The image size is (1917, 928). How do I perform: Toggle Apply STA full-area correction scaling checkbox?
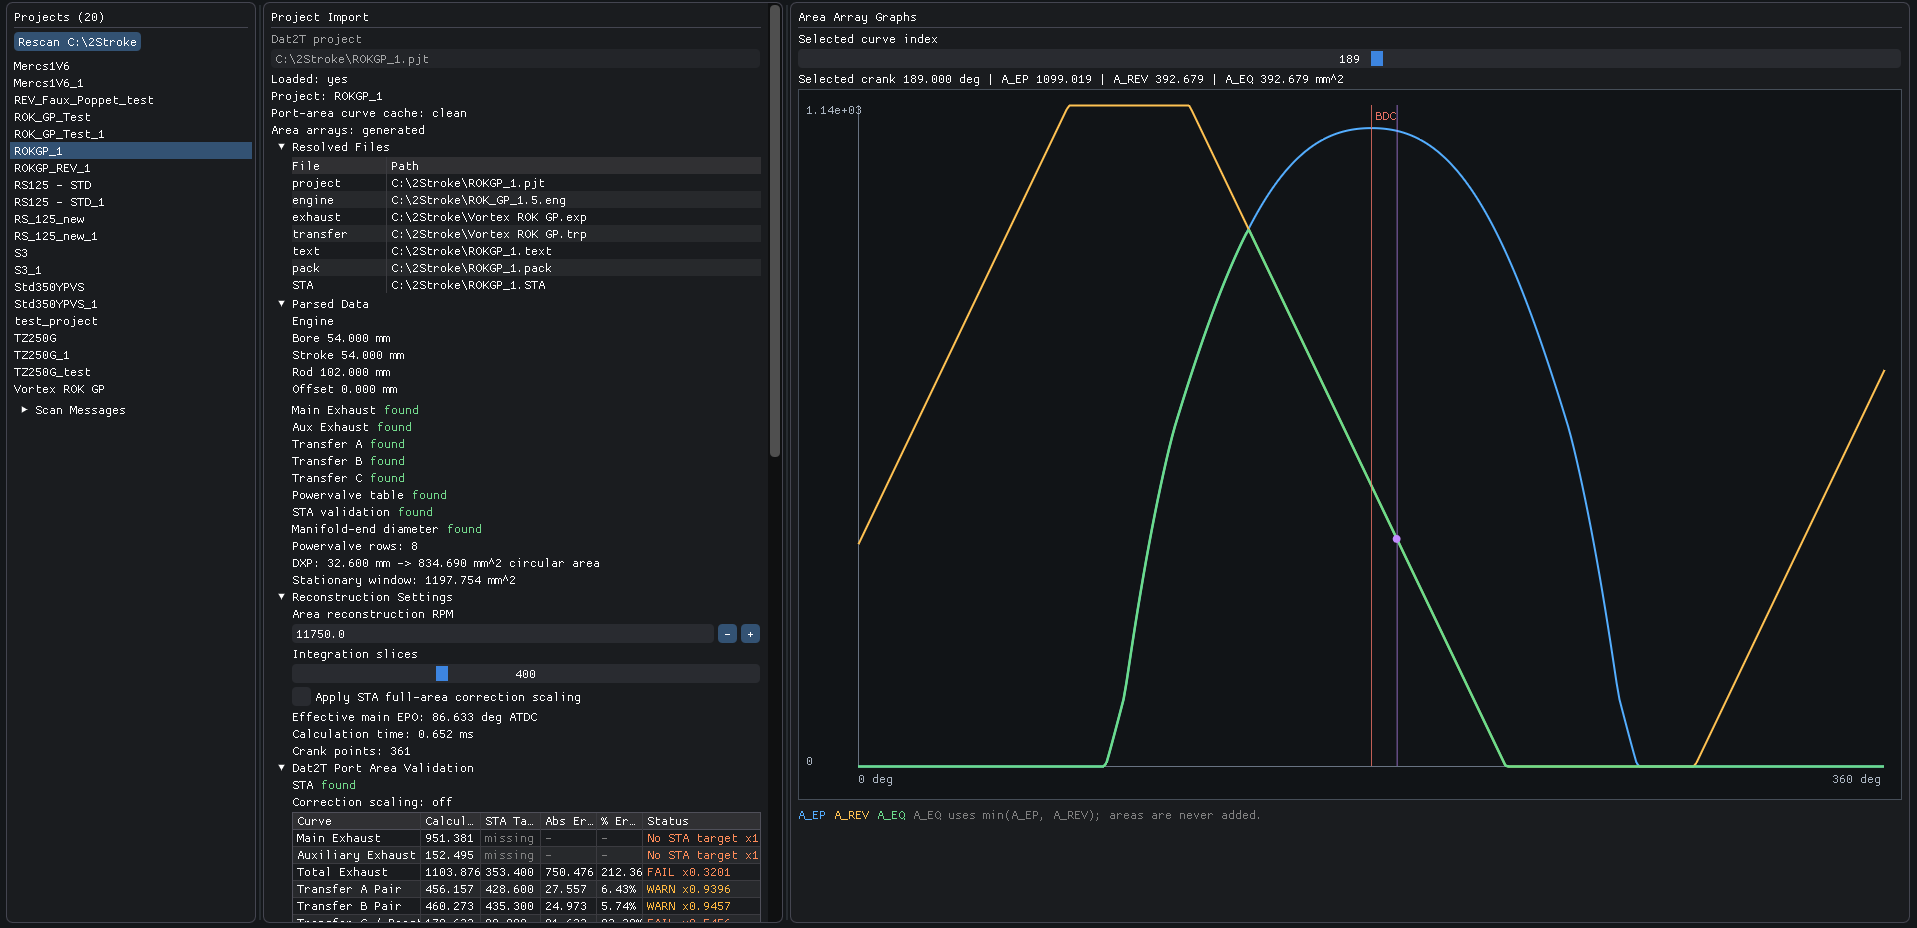coord(301,696)
